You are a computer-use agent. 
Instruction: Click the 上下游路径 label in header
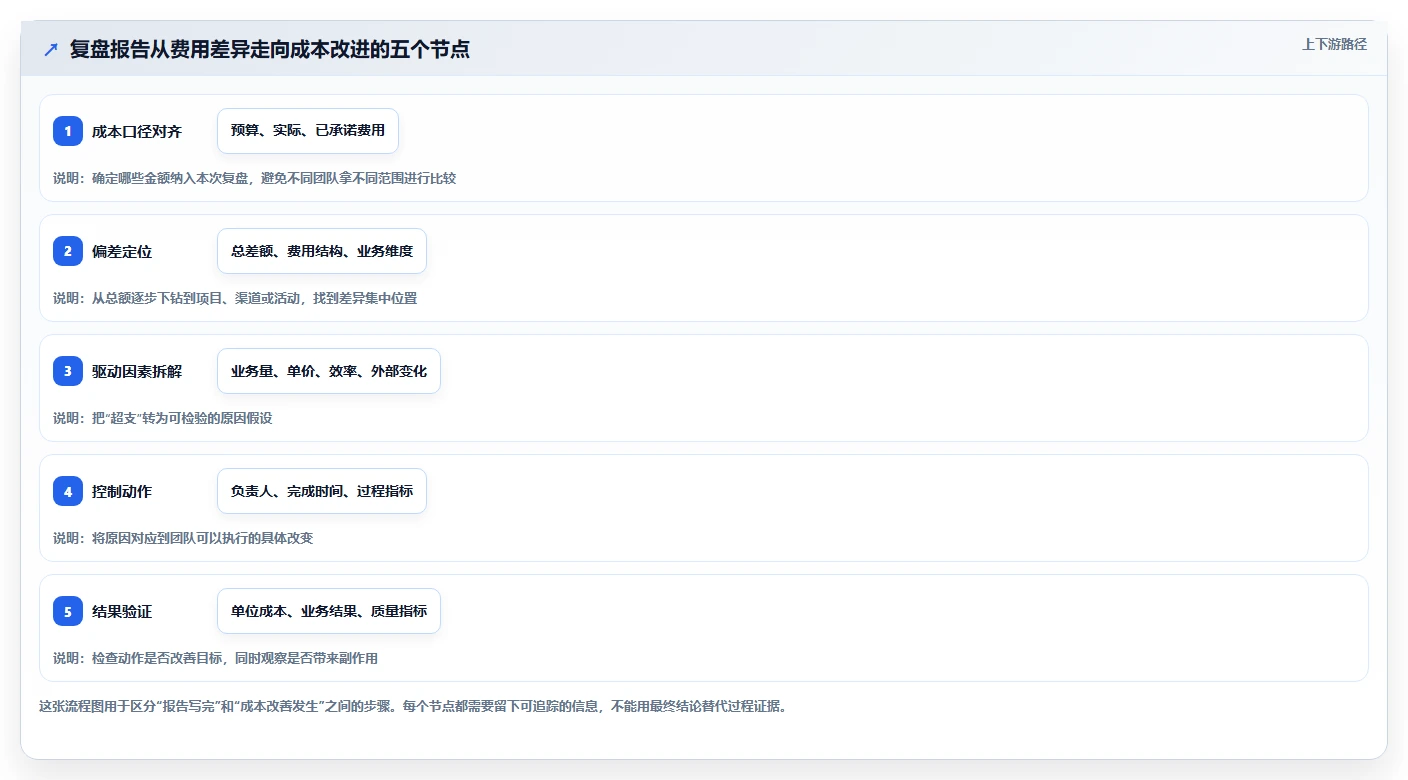click(x=1334, y=45)
